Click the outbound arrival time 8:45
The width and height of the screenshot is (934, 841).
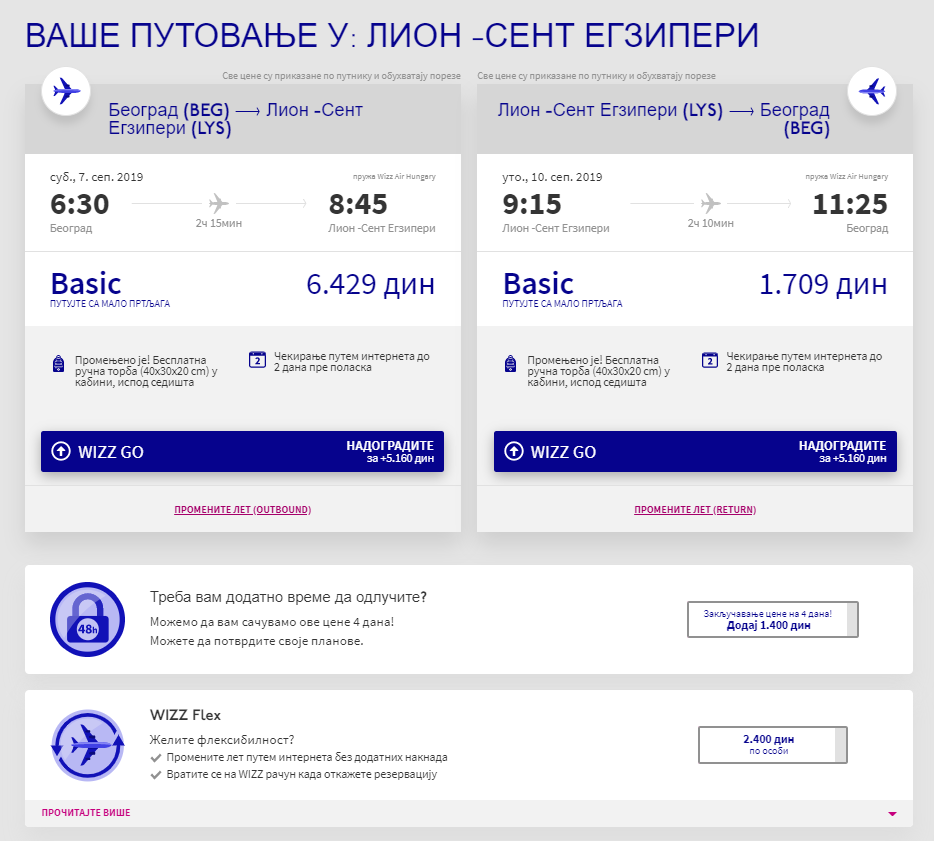tap(358, 204)
